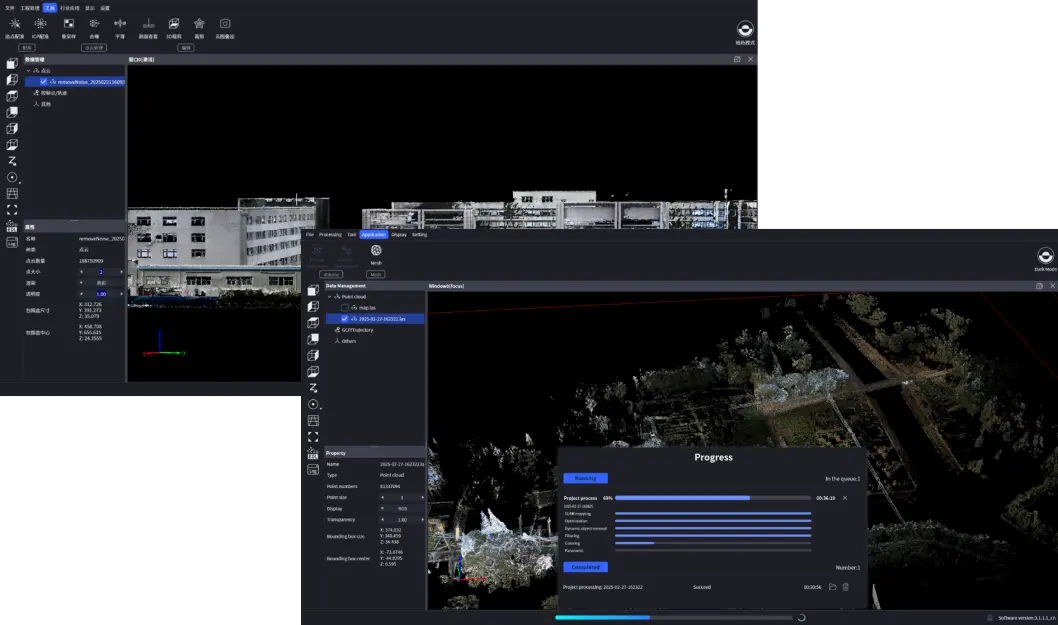Select the removeNoise point cloud tree row
Image resolution: width=1058 pixels, height=625 pixels.
pyautogui.click(x=75, y=82)
